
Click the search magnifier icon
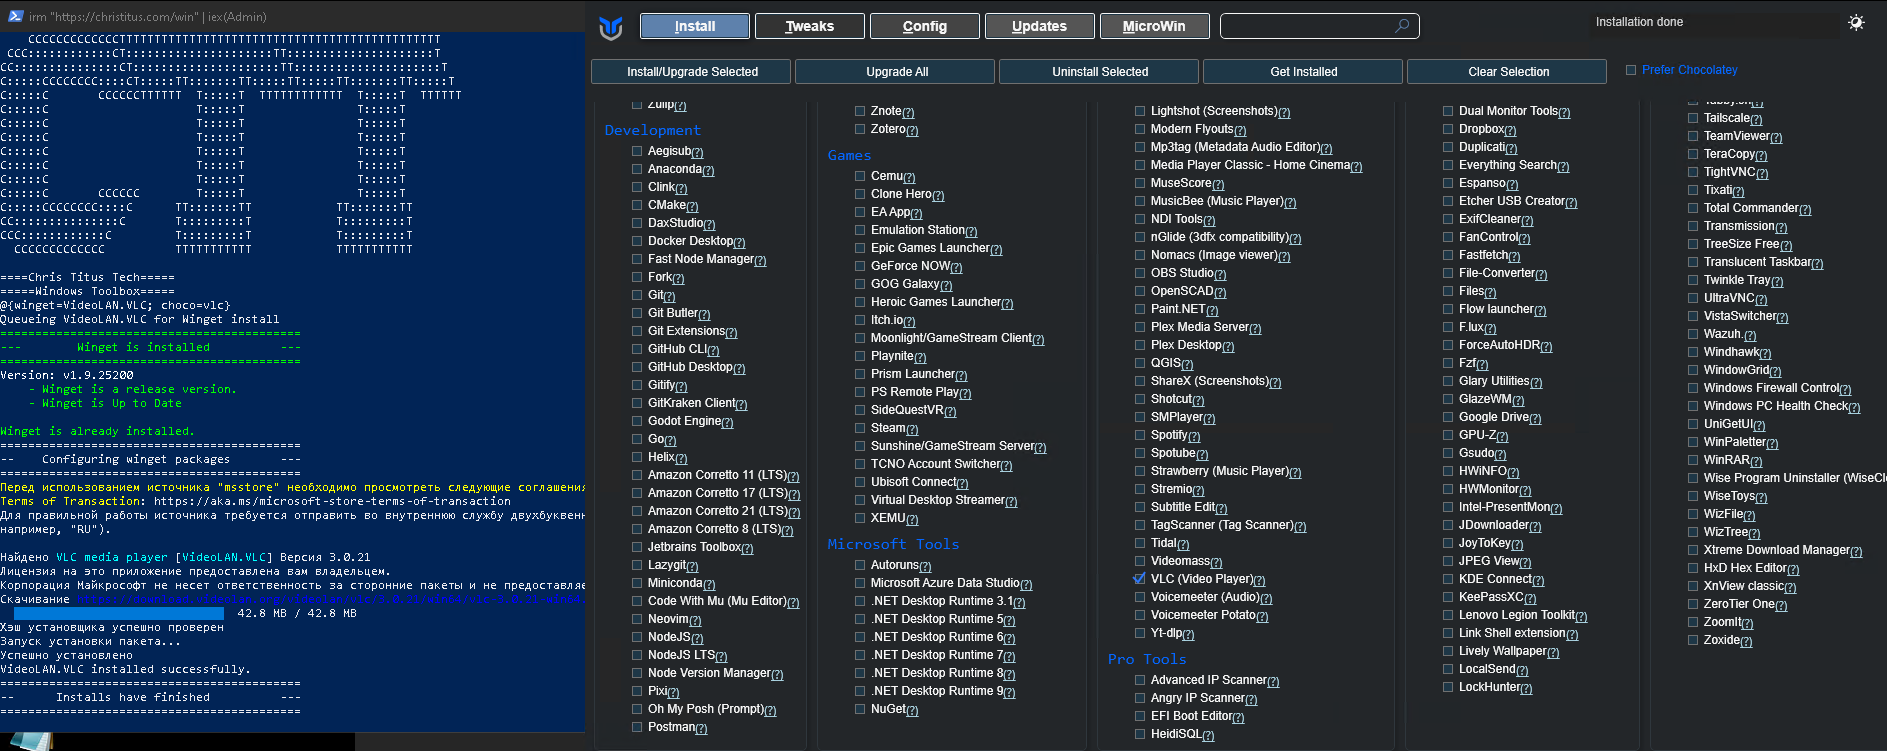1402,26
